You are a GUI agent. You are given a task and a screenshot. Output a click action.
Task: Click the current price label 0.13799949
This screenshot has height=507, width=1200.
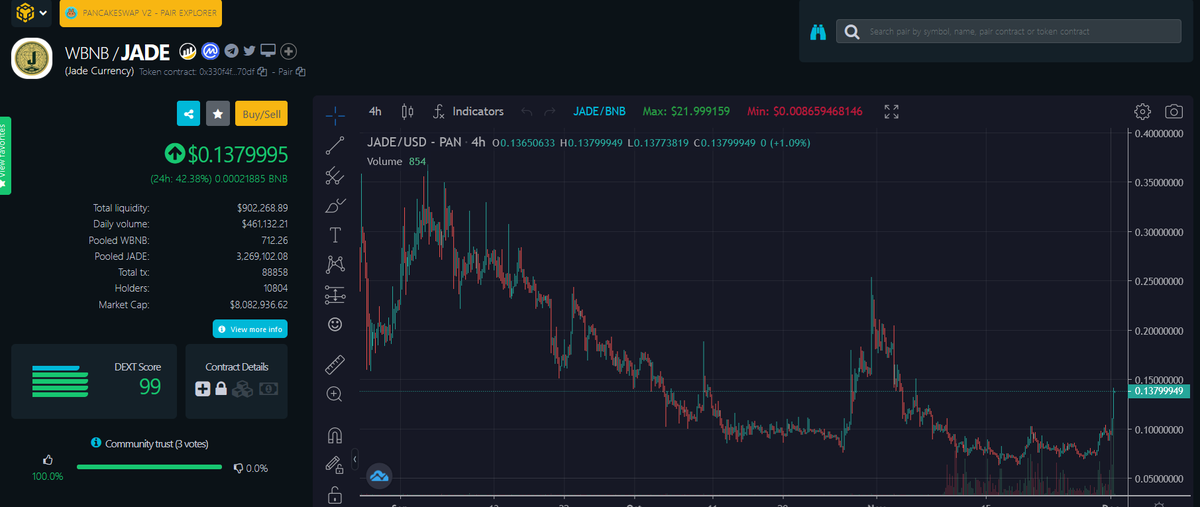[x=1160, y=391]
